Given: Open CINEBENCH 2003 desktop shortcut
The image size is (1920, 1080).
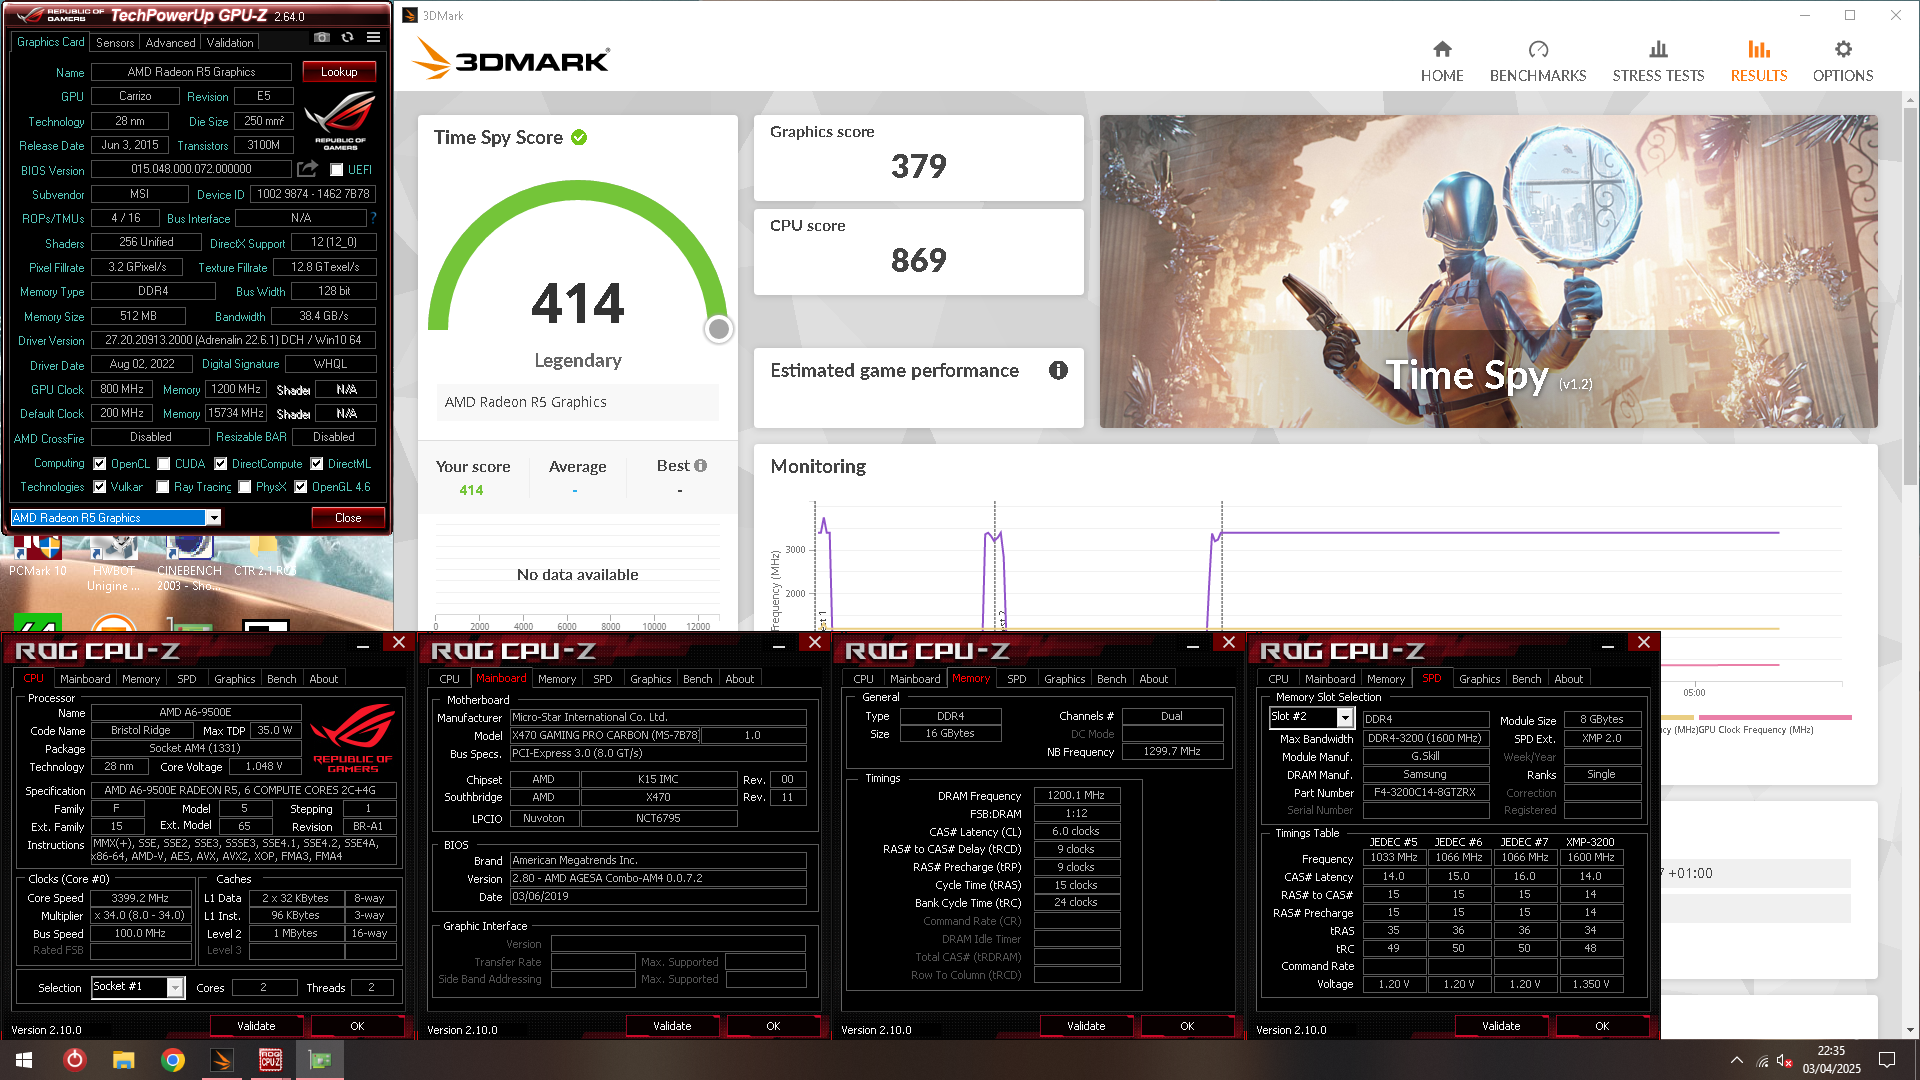Looking at the screenshot, I should click(189, 562).
